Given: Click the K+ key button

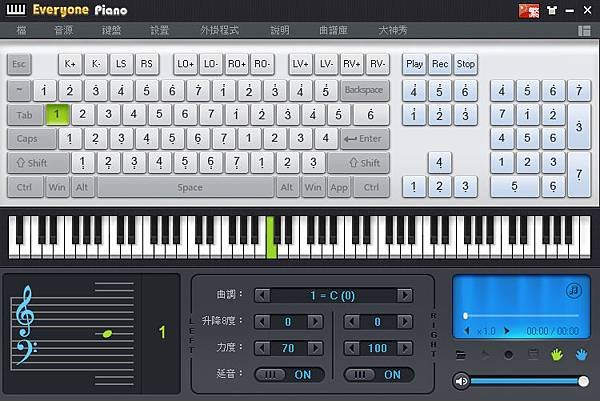Looking at the screenshot, I should tap(70, 64).
